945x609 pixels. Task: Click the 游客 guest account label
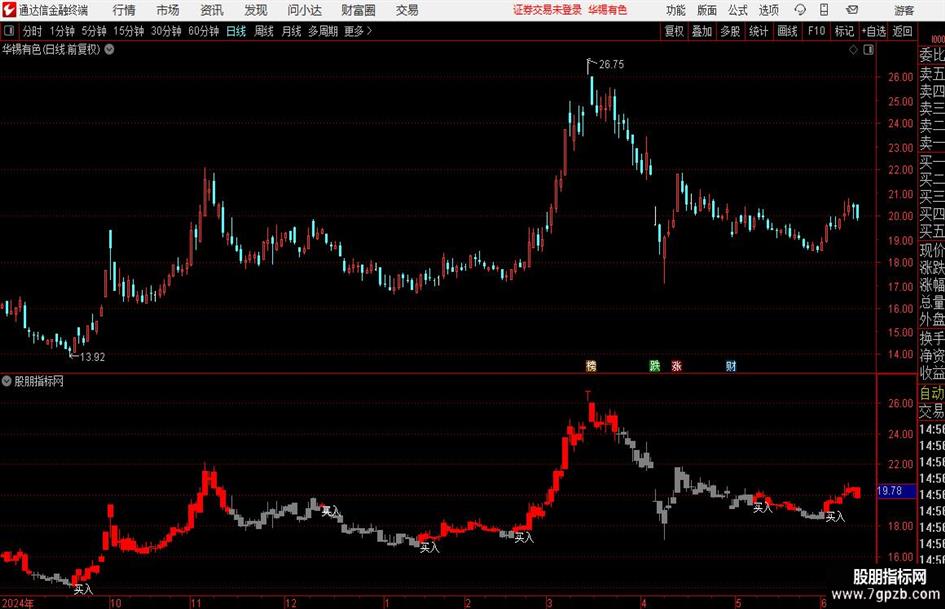tap(904, 10)
